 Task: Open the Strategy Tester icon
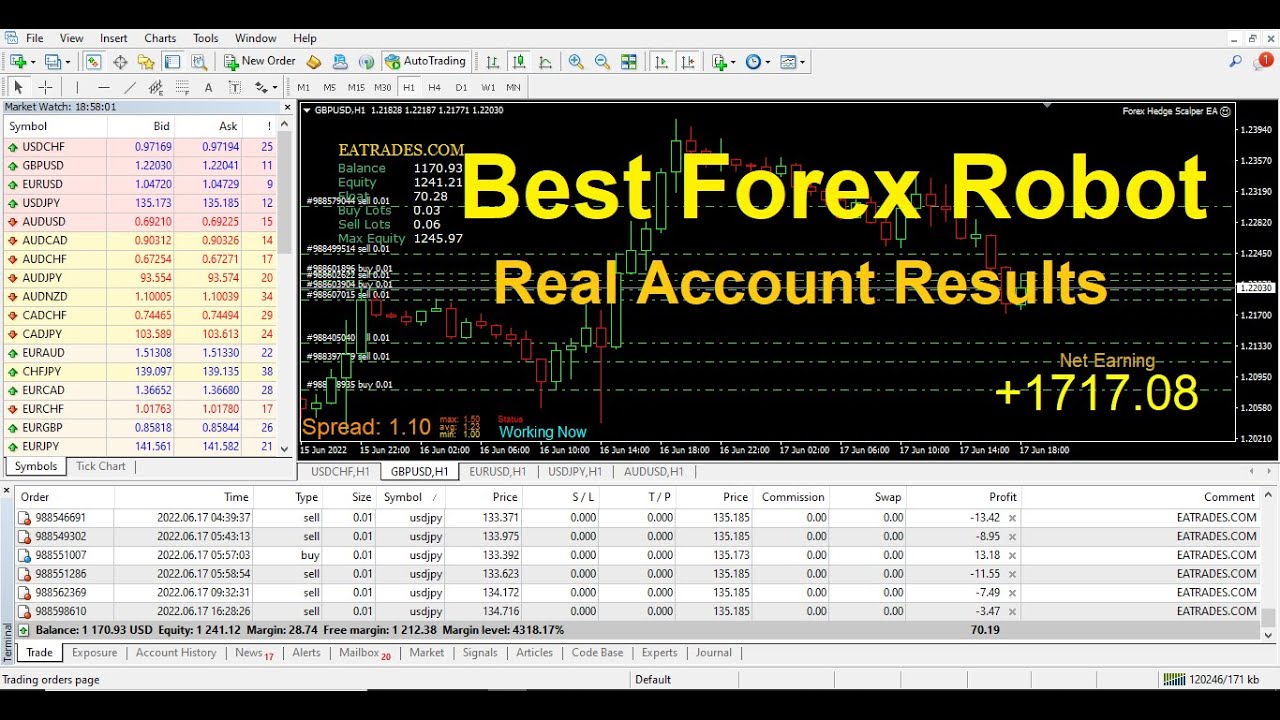tap(199, 61)
